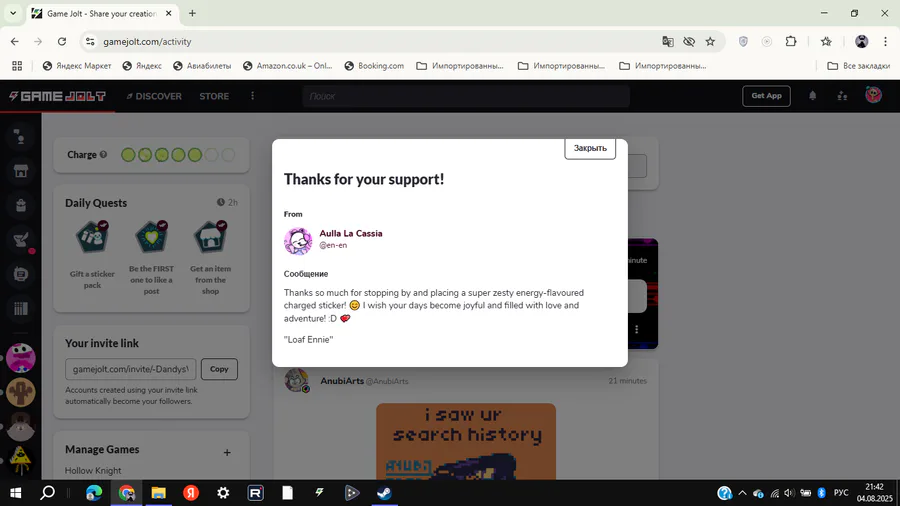This screenshot has height=506, width=900.
Task: Open the post options three-dot menu
Action: point(637,329)
